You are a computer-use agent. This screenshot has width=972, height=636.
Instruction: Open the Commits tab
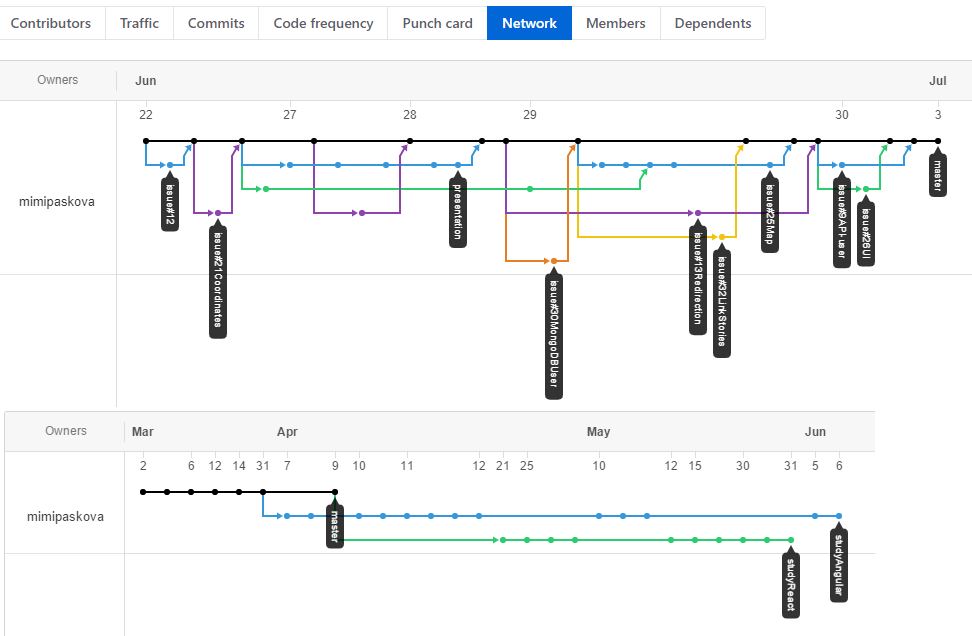[x=216, y=23]
